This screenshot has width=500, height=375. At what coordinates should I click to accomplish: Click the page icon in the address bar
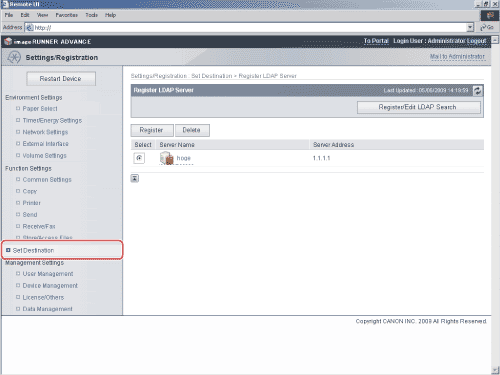coord(30,28)
